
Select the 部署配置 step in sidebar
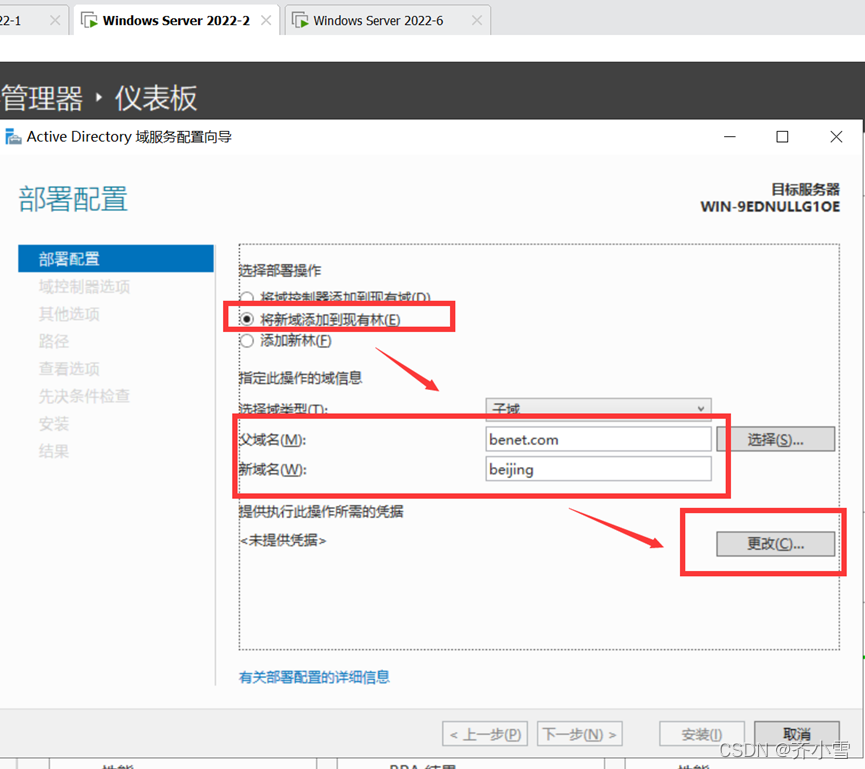tap(116, 259)
